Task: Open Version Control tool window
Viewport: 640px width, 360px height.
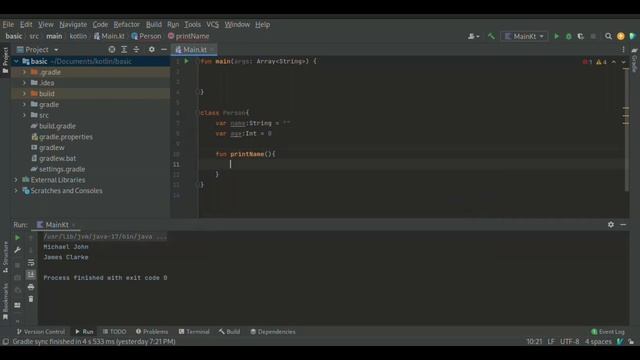Action: pyautogui.click(x=40, y=332)
